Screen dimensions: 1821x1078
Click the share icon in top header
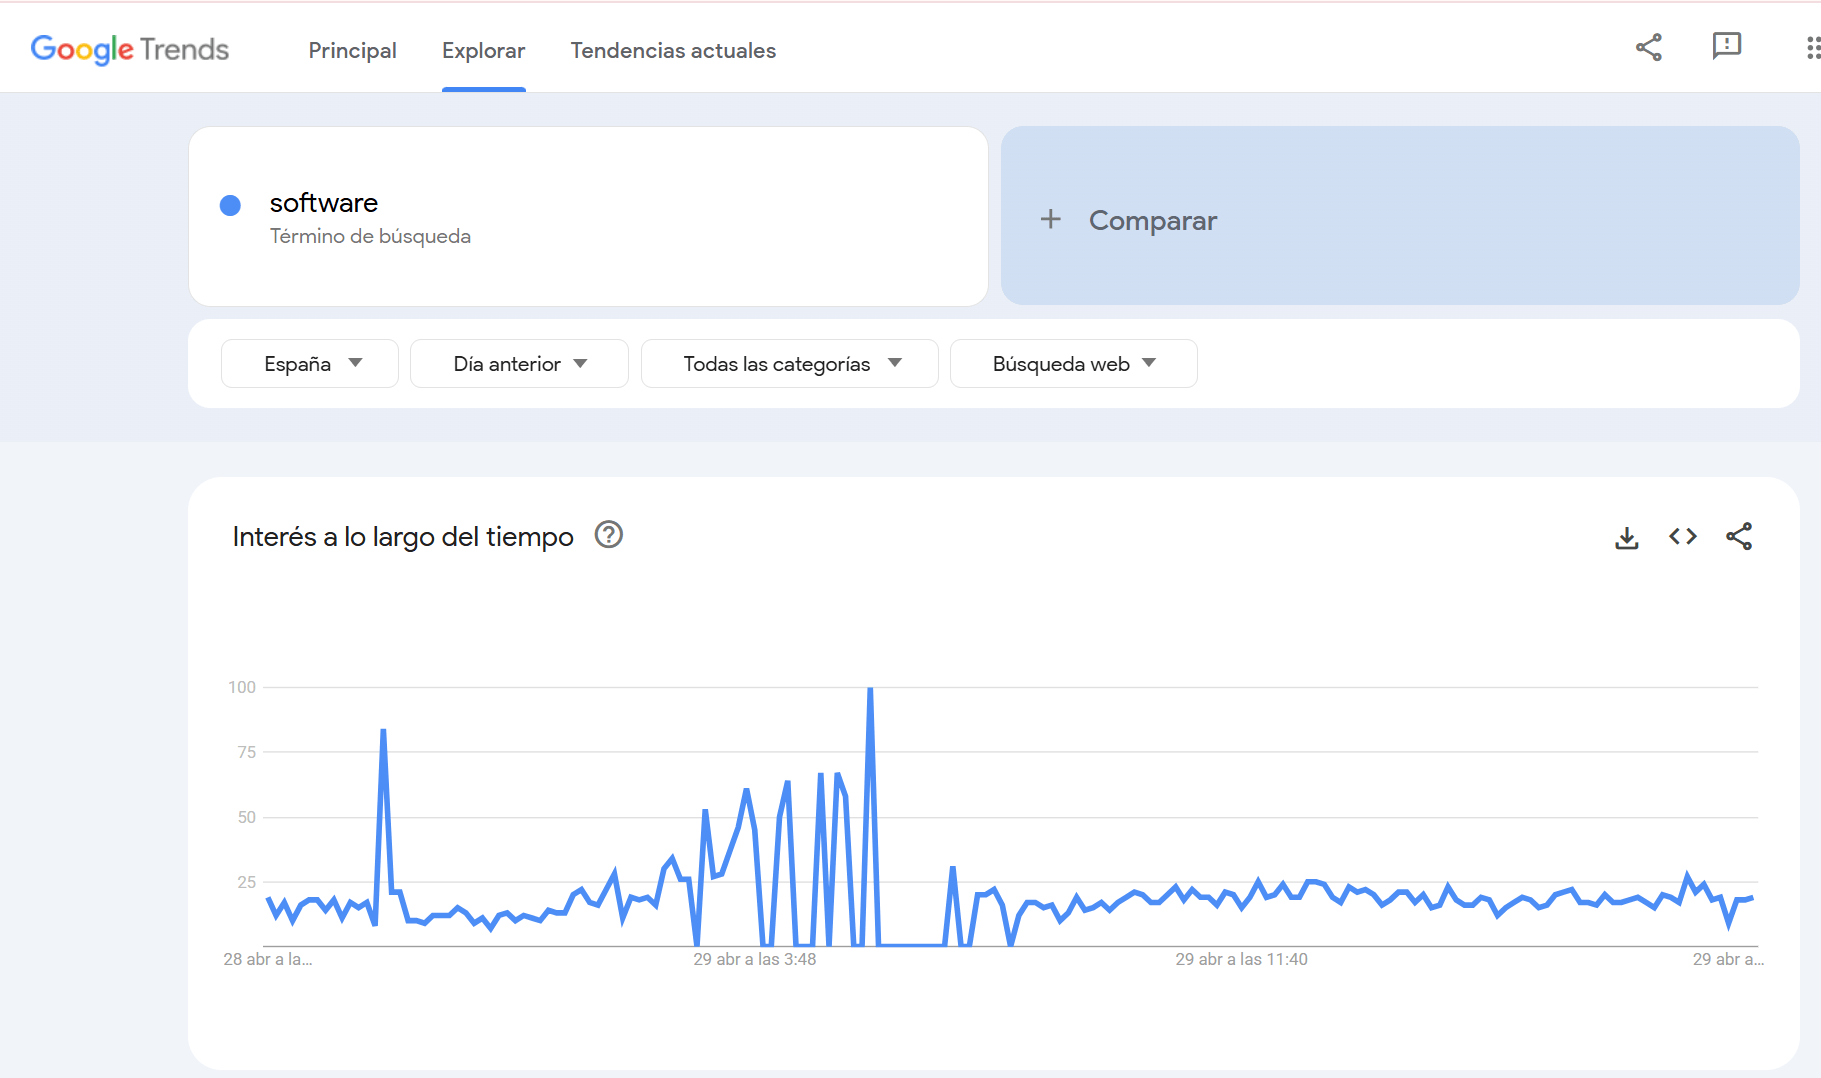pos(1648,47)
